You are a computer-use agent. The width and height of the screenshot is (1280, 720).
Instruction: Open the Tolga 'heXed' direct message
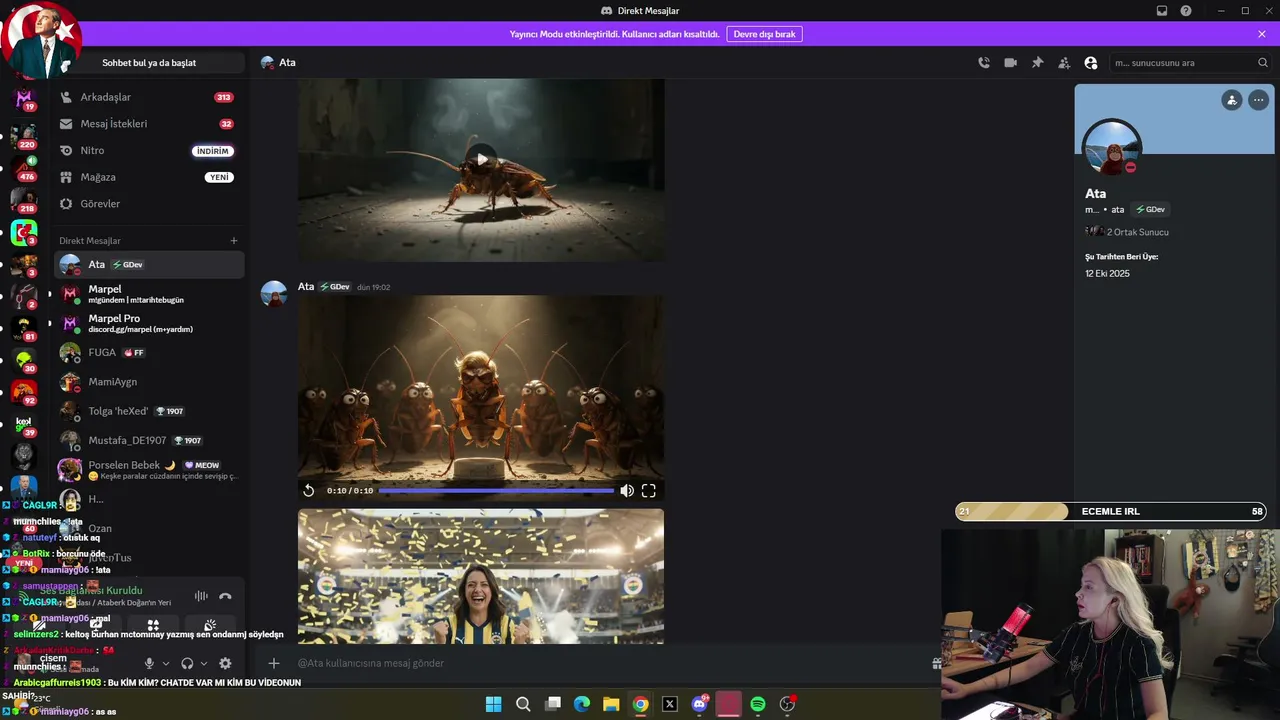click(149, 411)
